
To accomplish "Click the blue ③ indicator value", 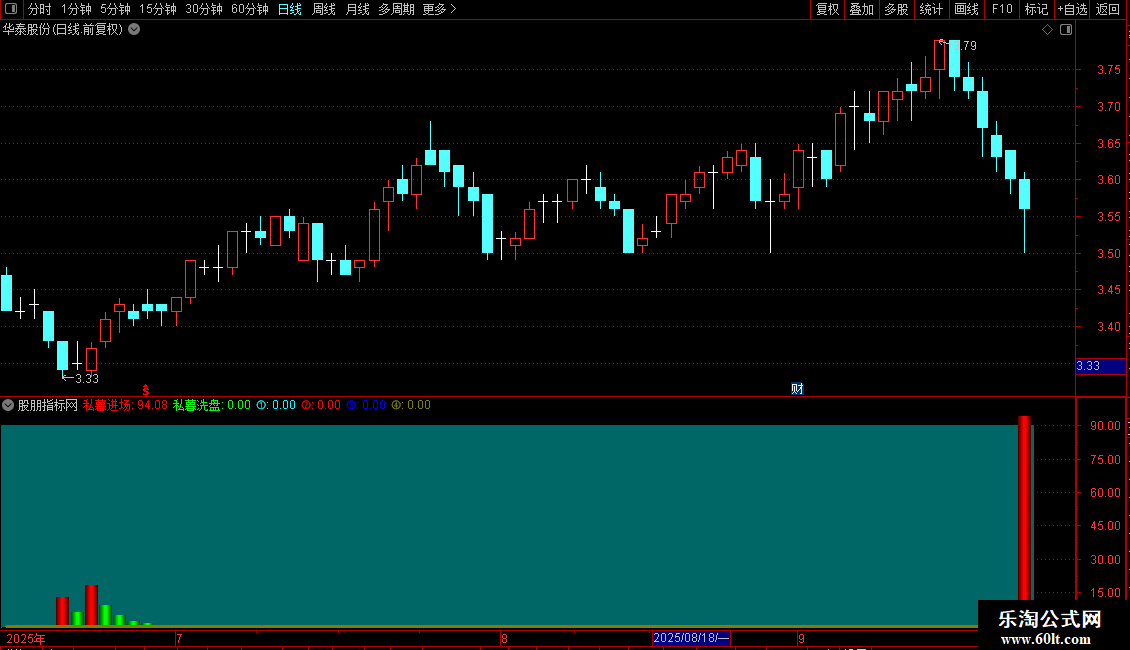I will point(366,405).
